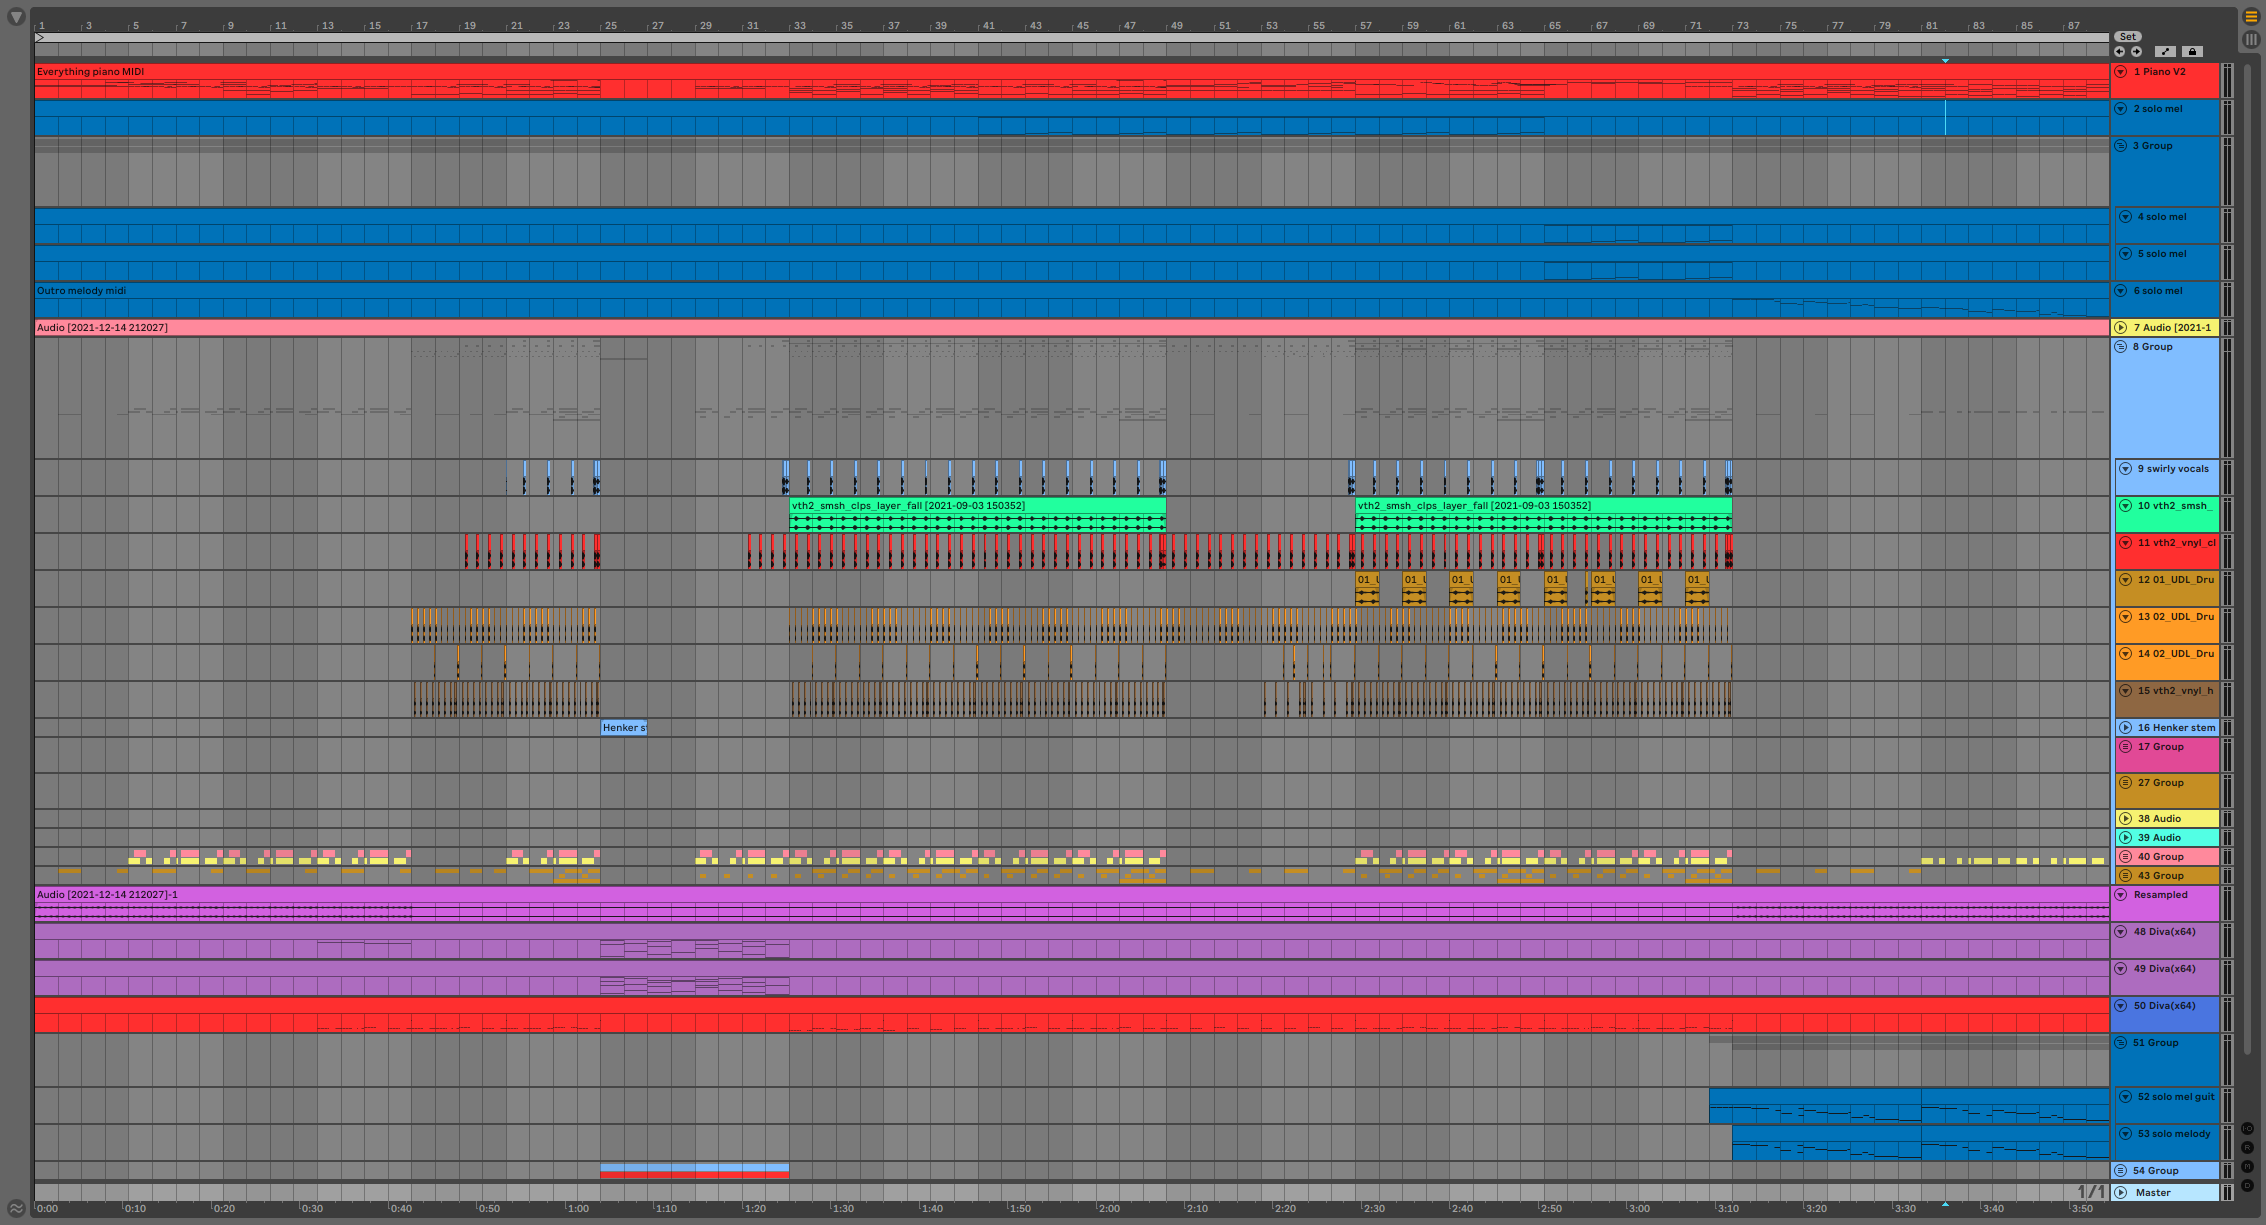Jump to previous locator arrow
2266x1225 pixels.
2119,51
